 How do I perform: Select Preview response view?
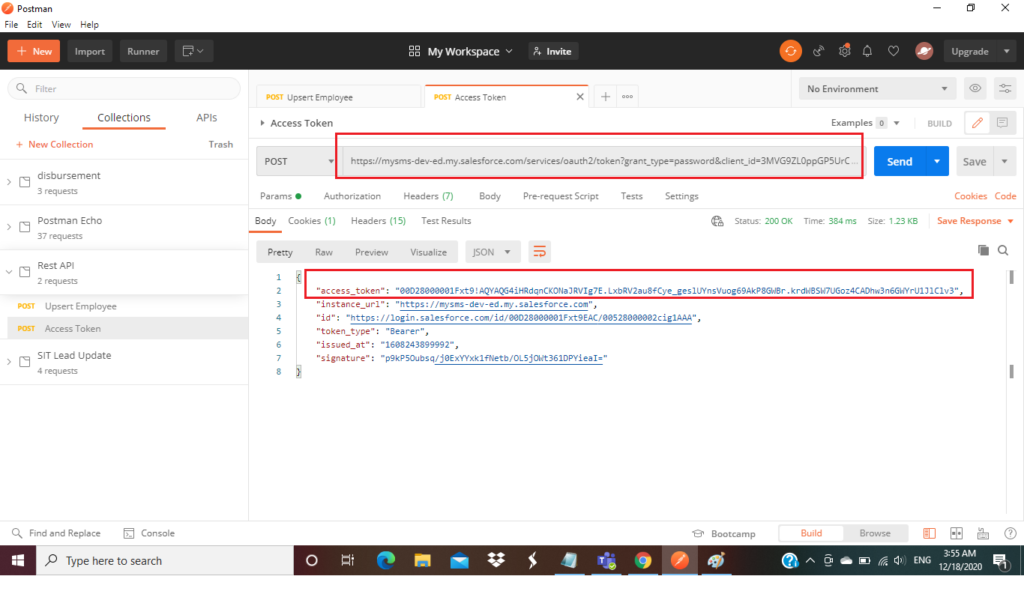[372, 252]
